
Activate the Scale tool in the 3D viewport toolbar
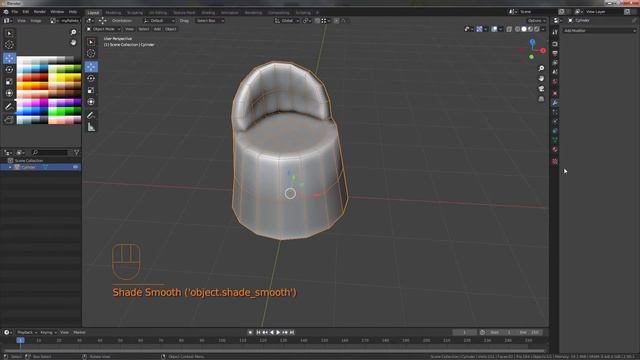(91, 90)
